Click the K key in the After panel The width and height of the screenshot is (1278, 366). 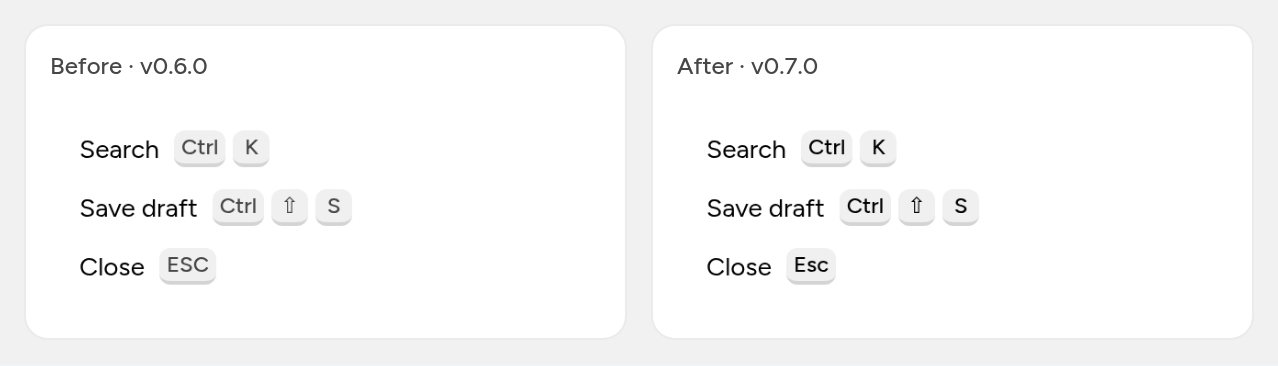click(878, 148)
